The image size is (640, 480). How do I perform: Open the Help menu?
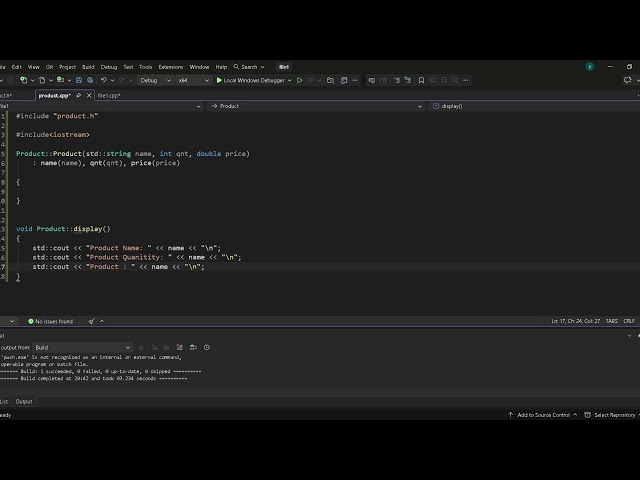[x=221, y=67]
